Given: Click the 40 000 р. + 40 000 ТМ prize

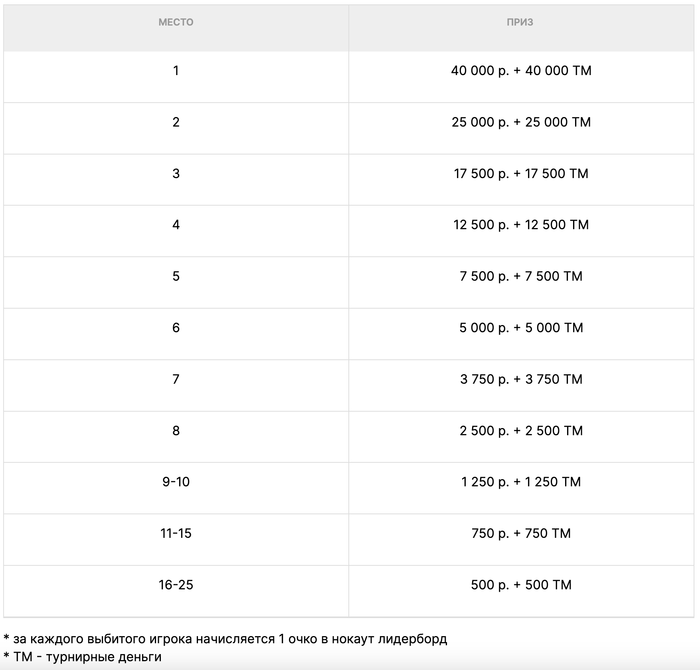Looking at the screenshot, I should (x=520, y=71).
